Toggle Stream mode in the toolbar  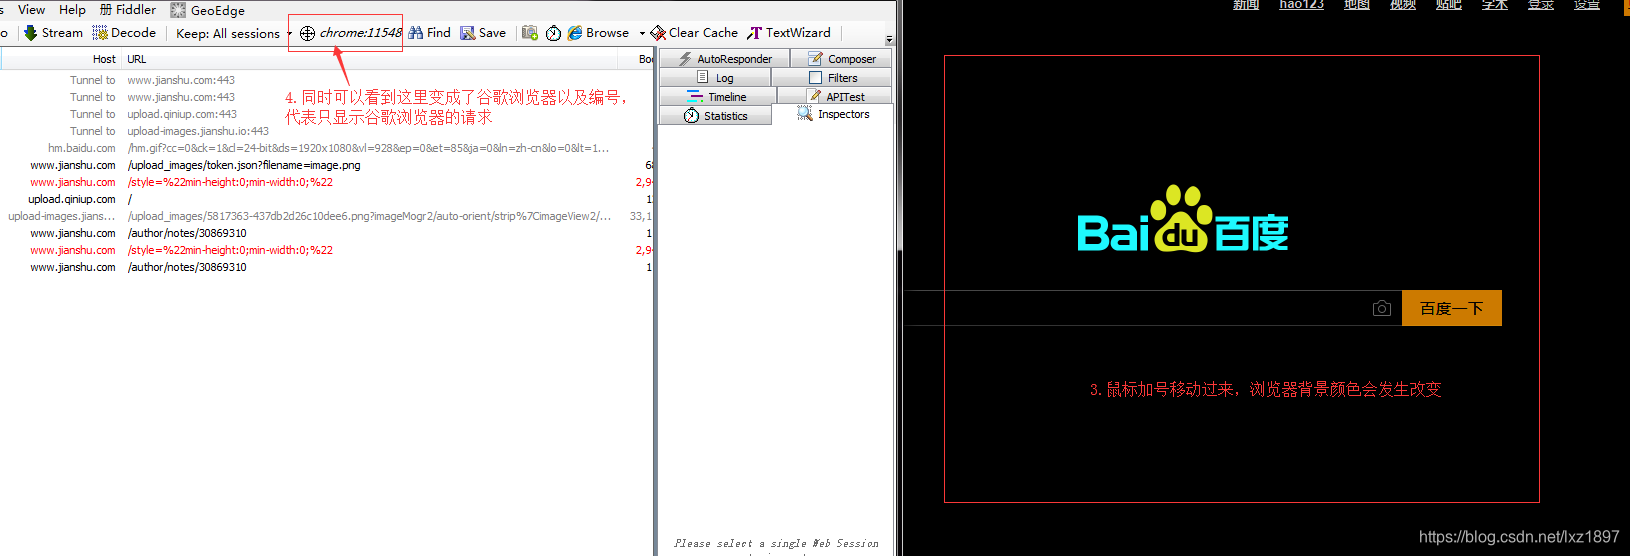click(53, 33)
